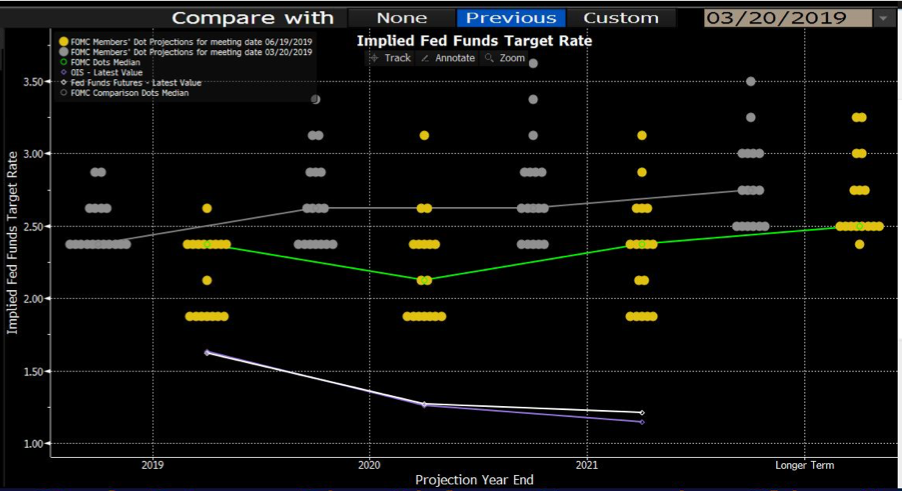This screenshot has width=902, height=491.
Task: Click the 2019 green median marker
Action: [x=207, y=244]
